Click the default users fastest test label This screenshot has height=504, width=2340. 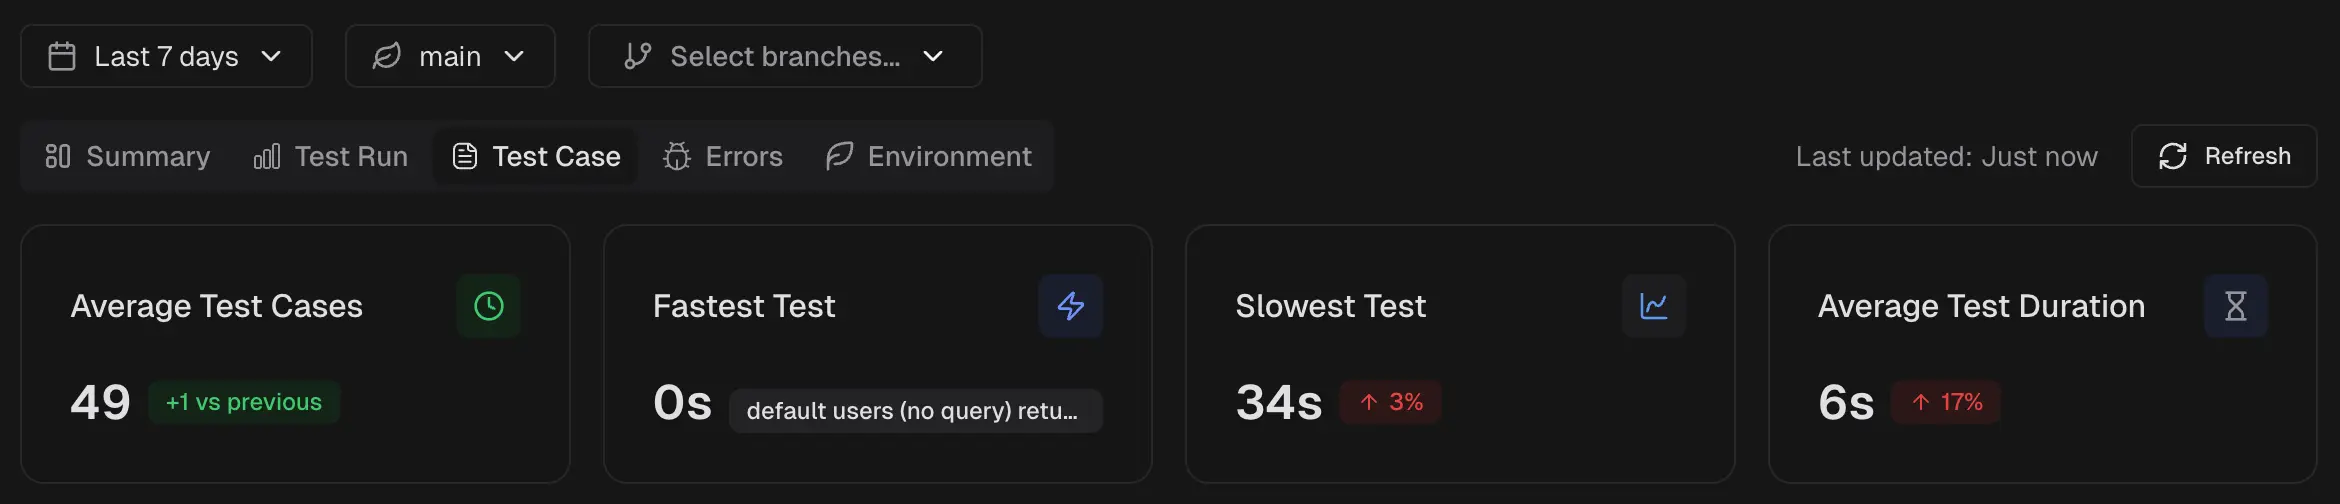click(914, 411)
